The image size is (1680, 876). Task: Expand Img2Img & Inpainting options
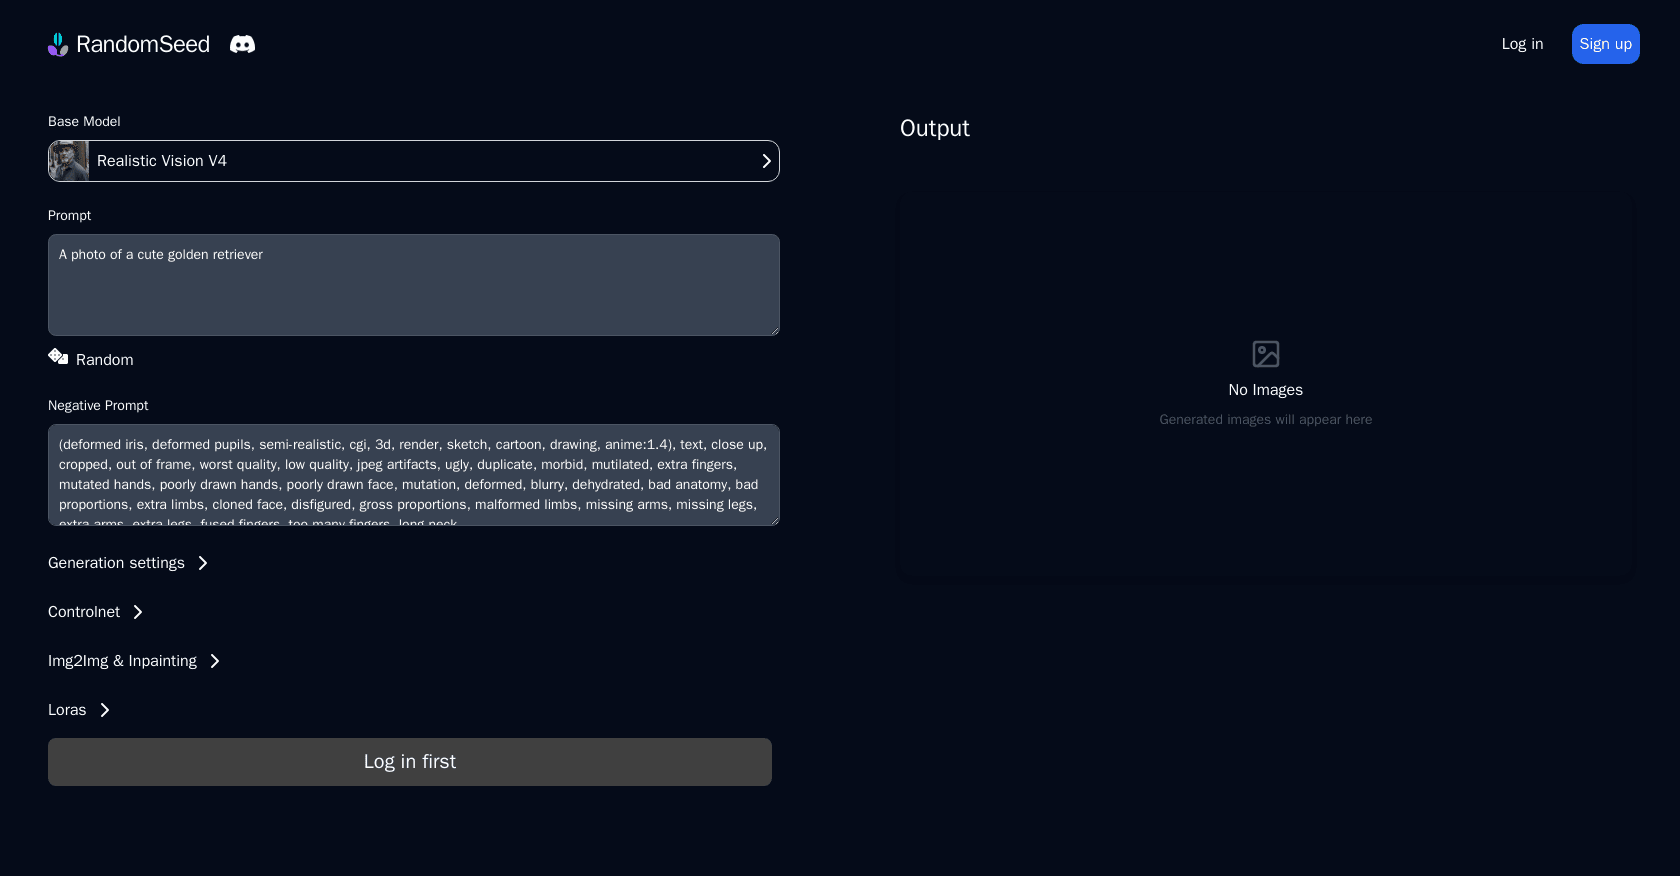(122, 661)
